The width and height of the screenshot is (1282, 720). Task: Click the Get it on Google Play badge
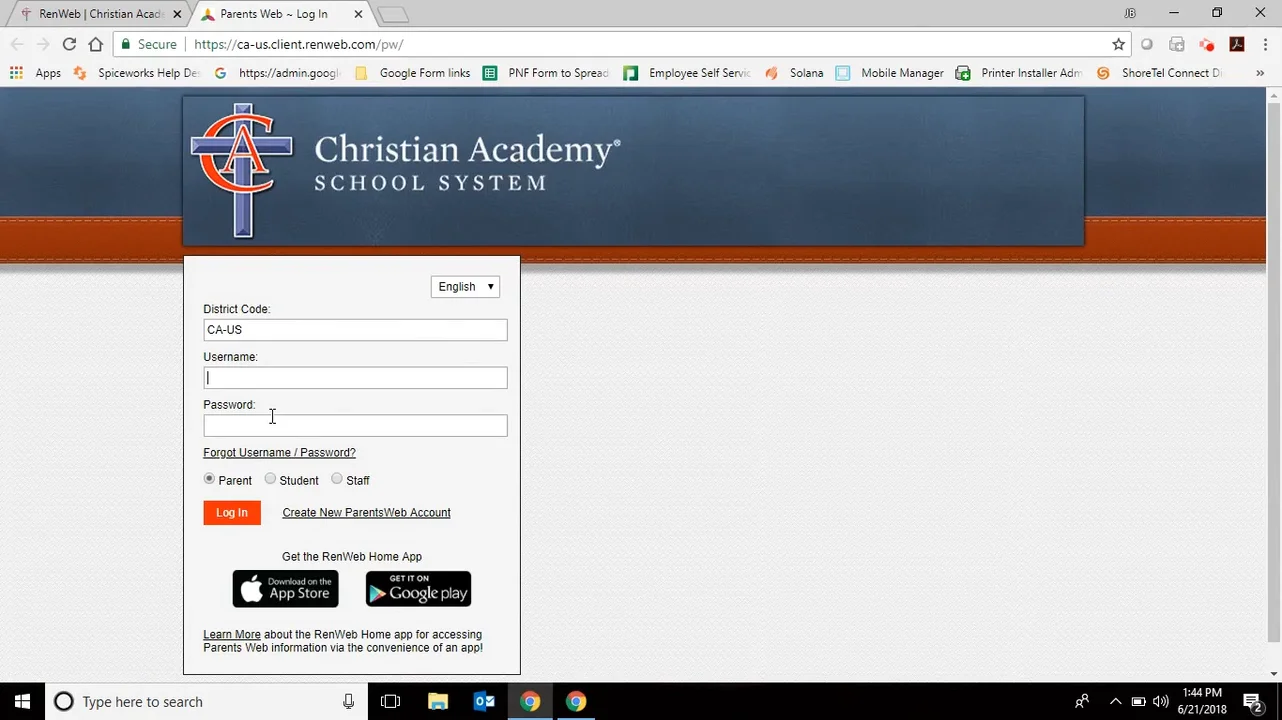(418, 589)
